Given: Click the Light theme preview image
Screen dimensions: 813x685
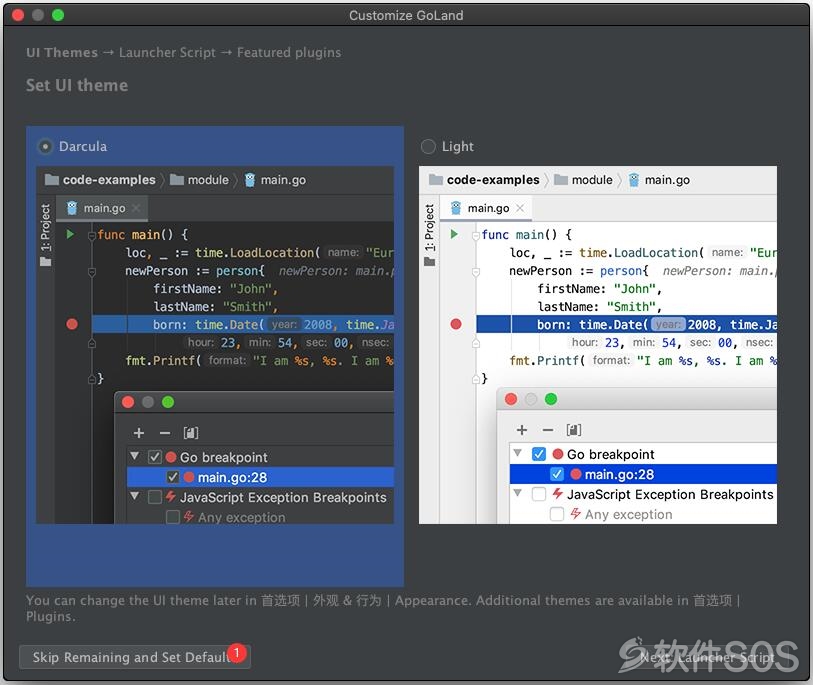Looking at the screenshot, I should coord(598,345).
